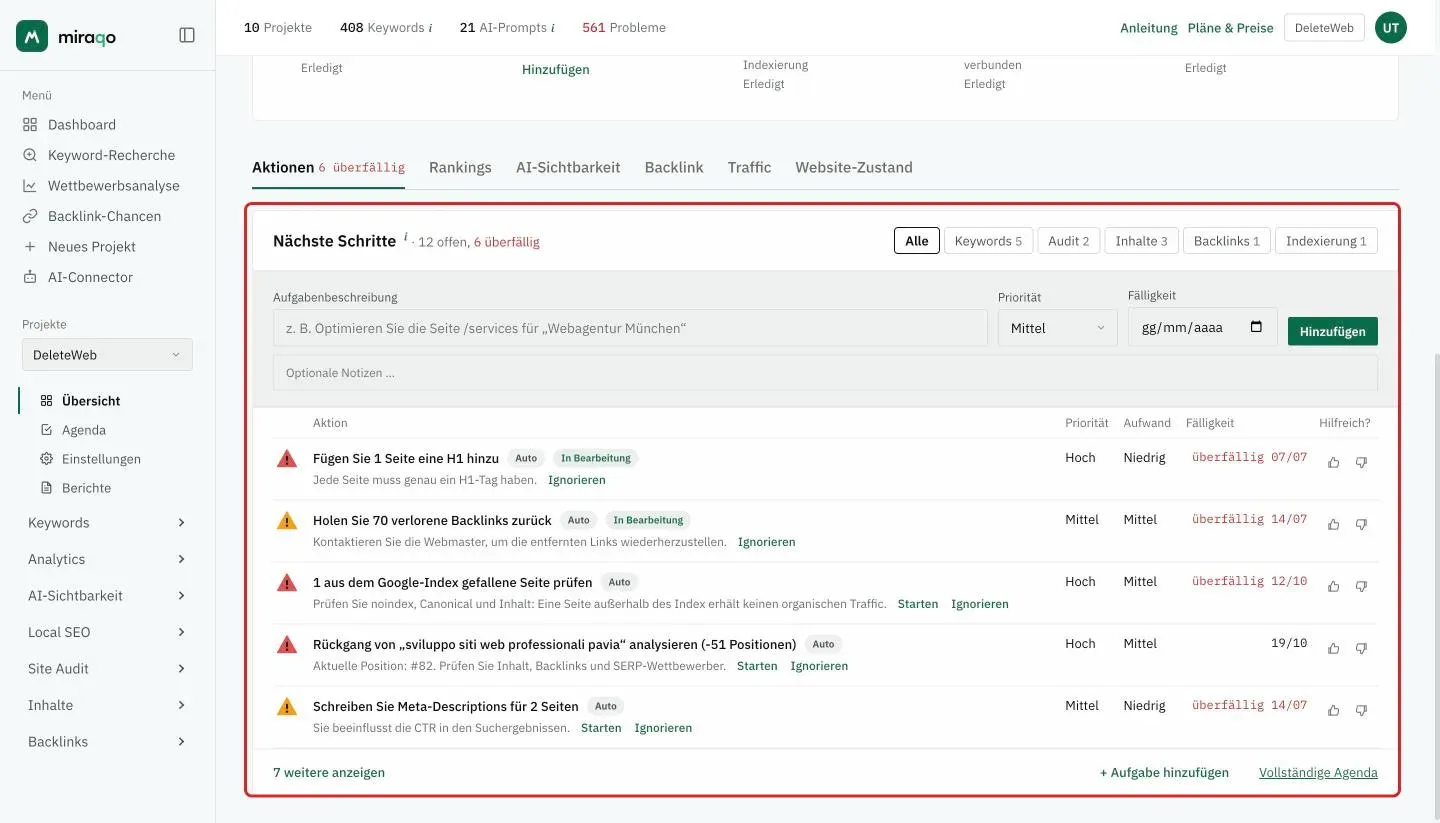Open the date picker calendar icon in Fälligkeit
1440x823 pixels.
point(1257,327)
